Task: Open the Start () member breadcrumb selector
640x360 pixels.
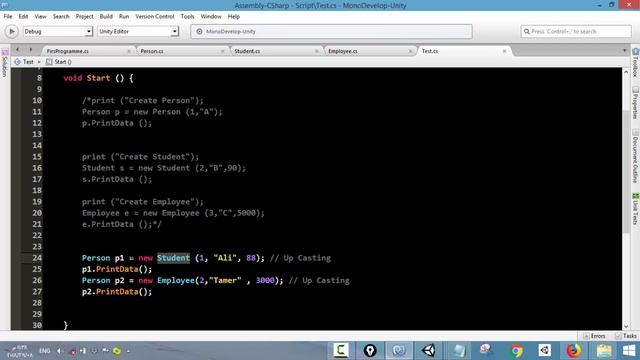Action: 59,62
